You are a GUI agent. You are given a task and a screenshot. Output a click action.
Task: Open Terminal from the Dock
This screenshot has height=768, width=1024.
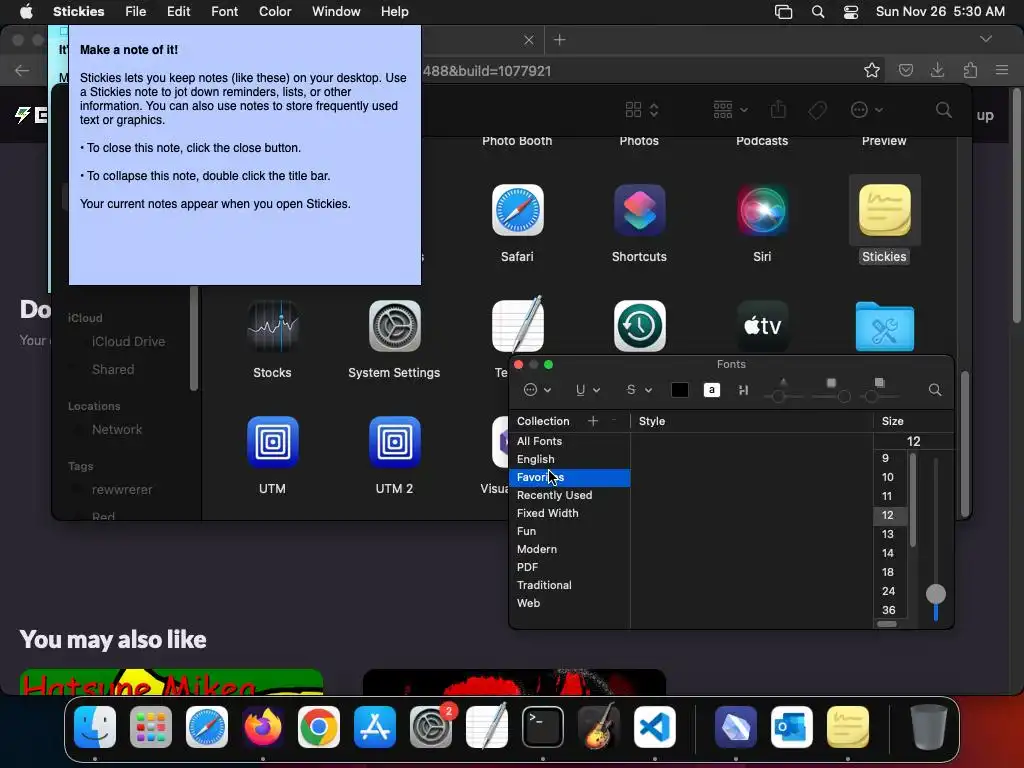pos(543,728)
